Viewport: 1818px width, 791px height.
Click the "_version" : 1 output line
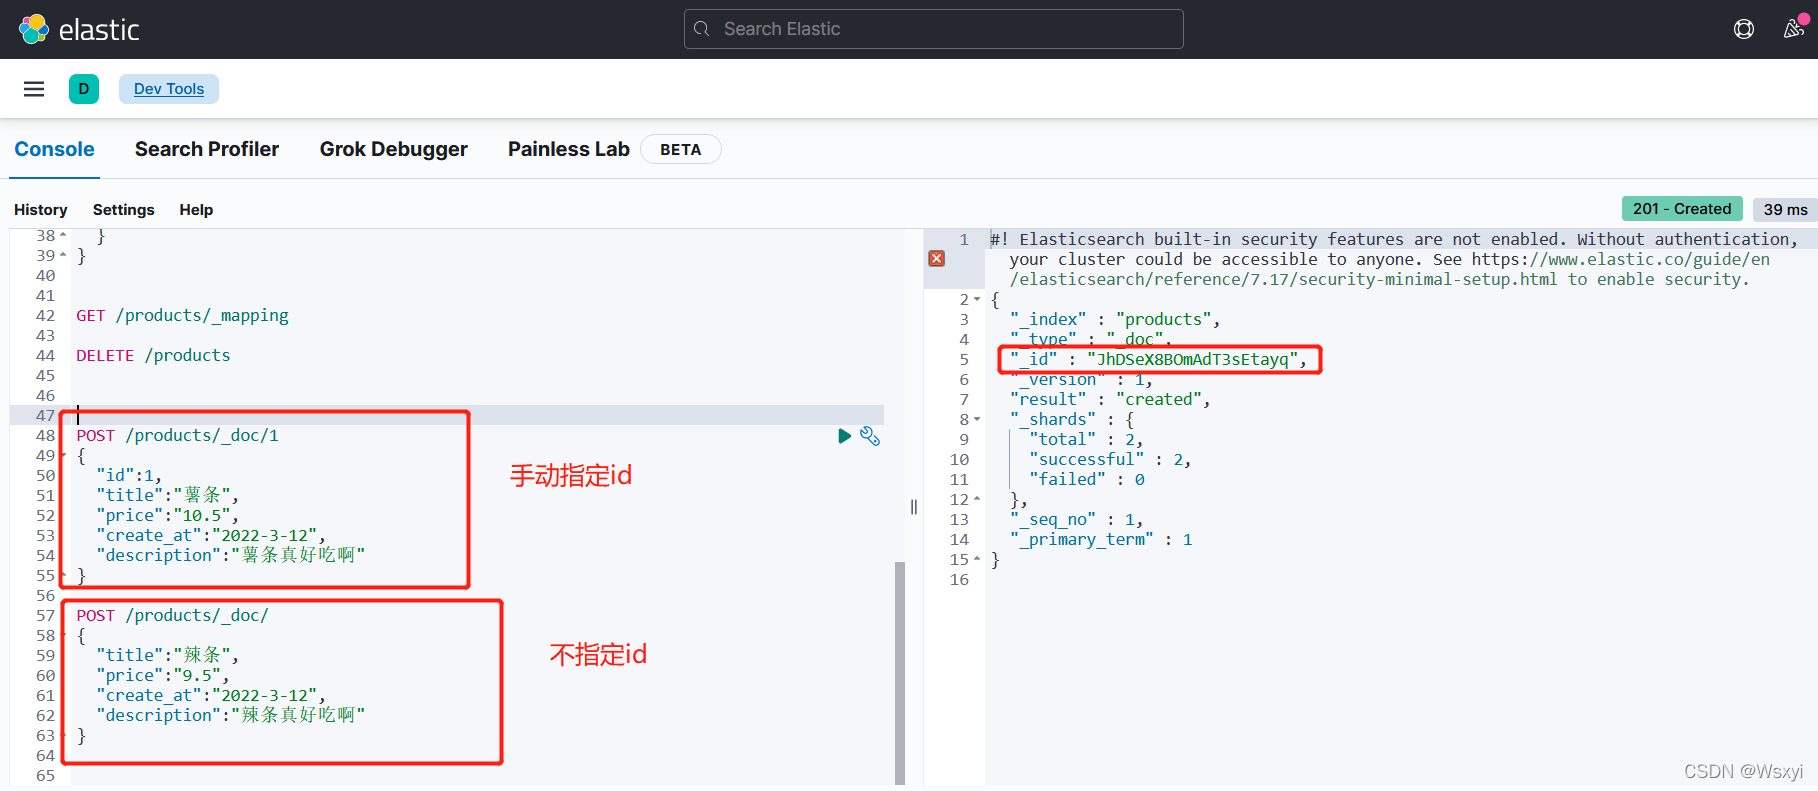(1081, 380)
